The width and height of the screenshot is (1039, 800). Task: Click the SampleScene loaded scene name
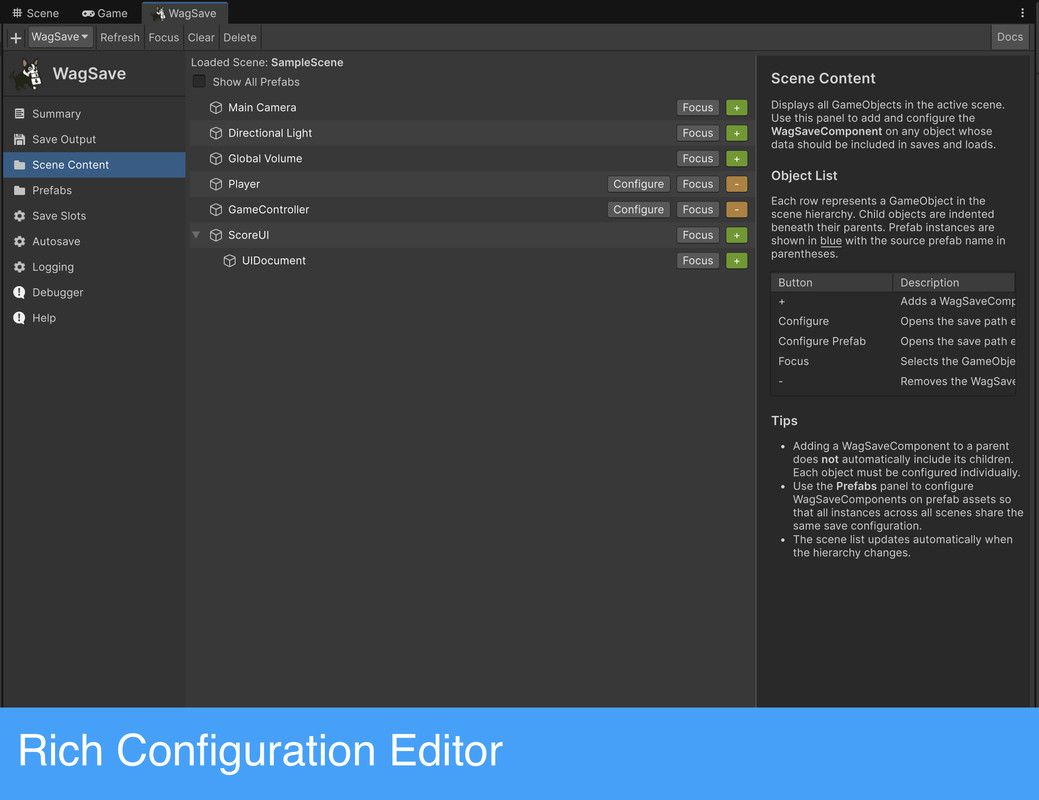307,62
